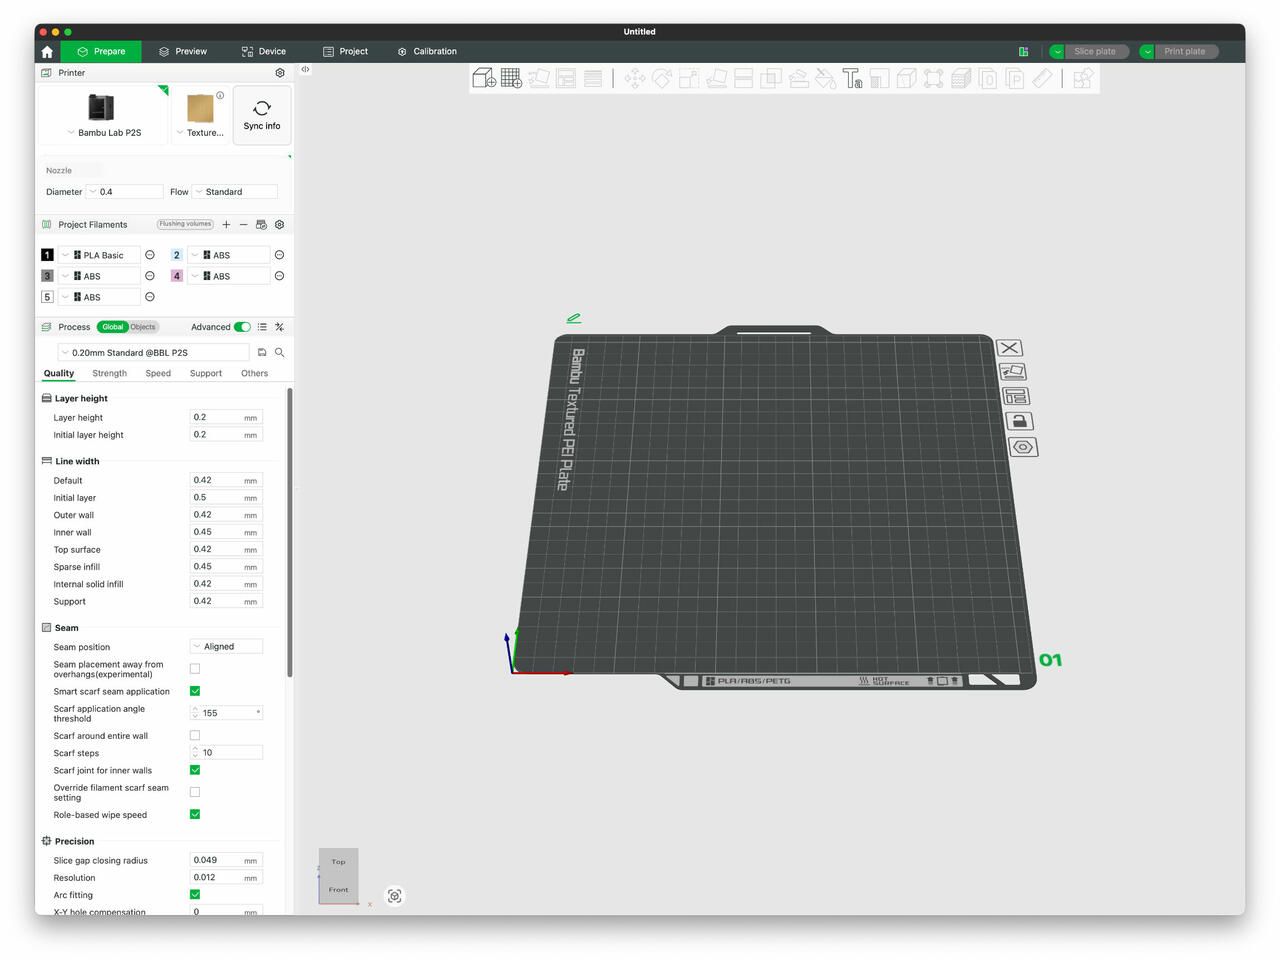Click the pink filament 4 color swatch
Screen dimensions: 1280x961
[177, 276]
